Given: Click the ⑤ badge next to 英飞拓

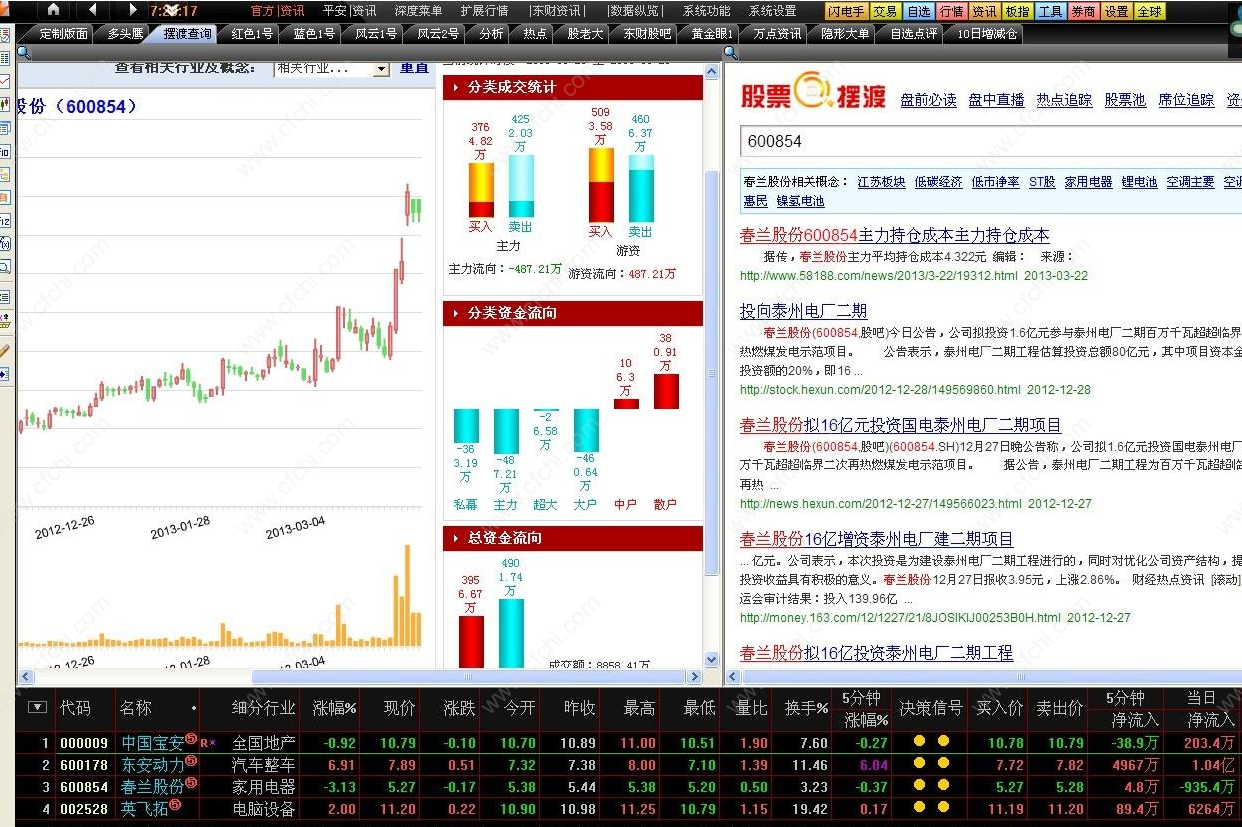Looking at the screenshot, I should click(x=175, y=806).
